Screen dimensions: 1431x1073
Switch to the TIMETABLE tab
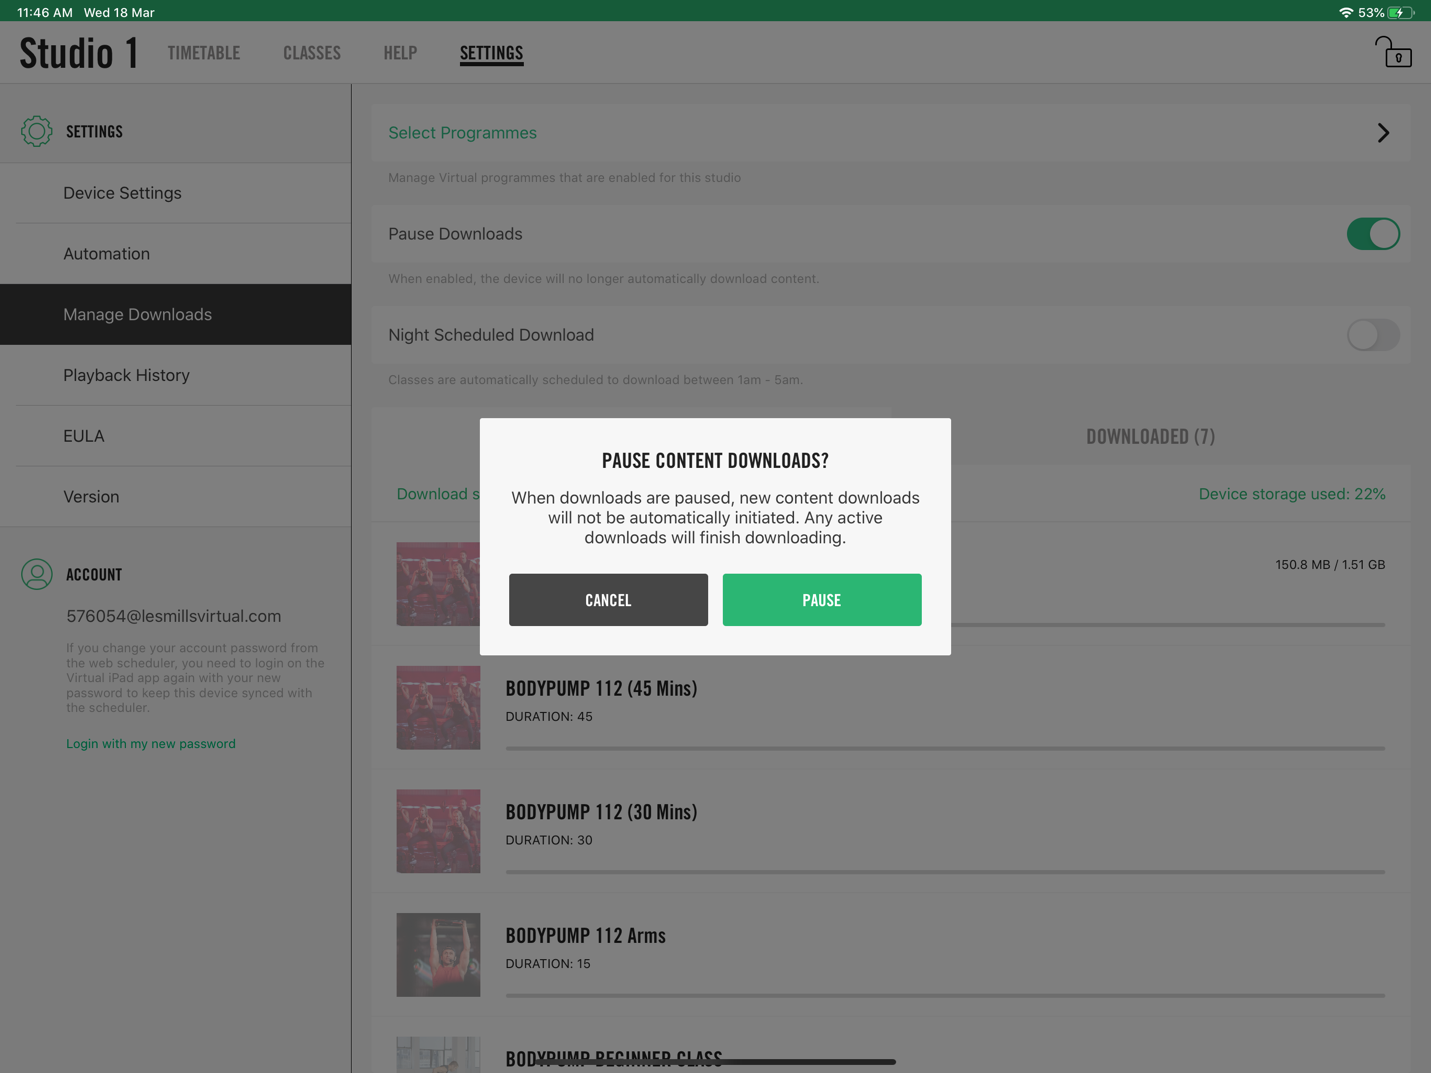(204, 53)
